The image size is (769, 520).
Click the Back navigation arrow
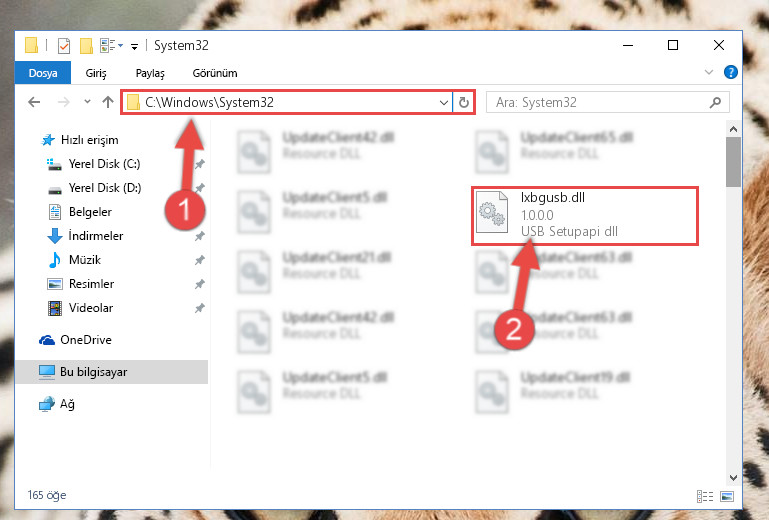pos(34,102)
